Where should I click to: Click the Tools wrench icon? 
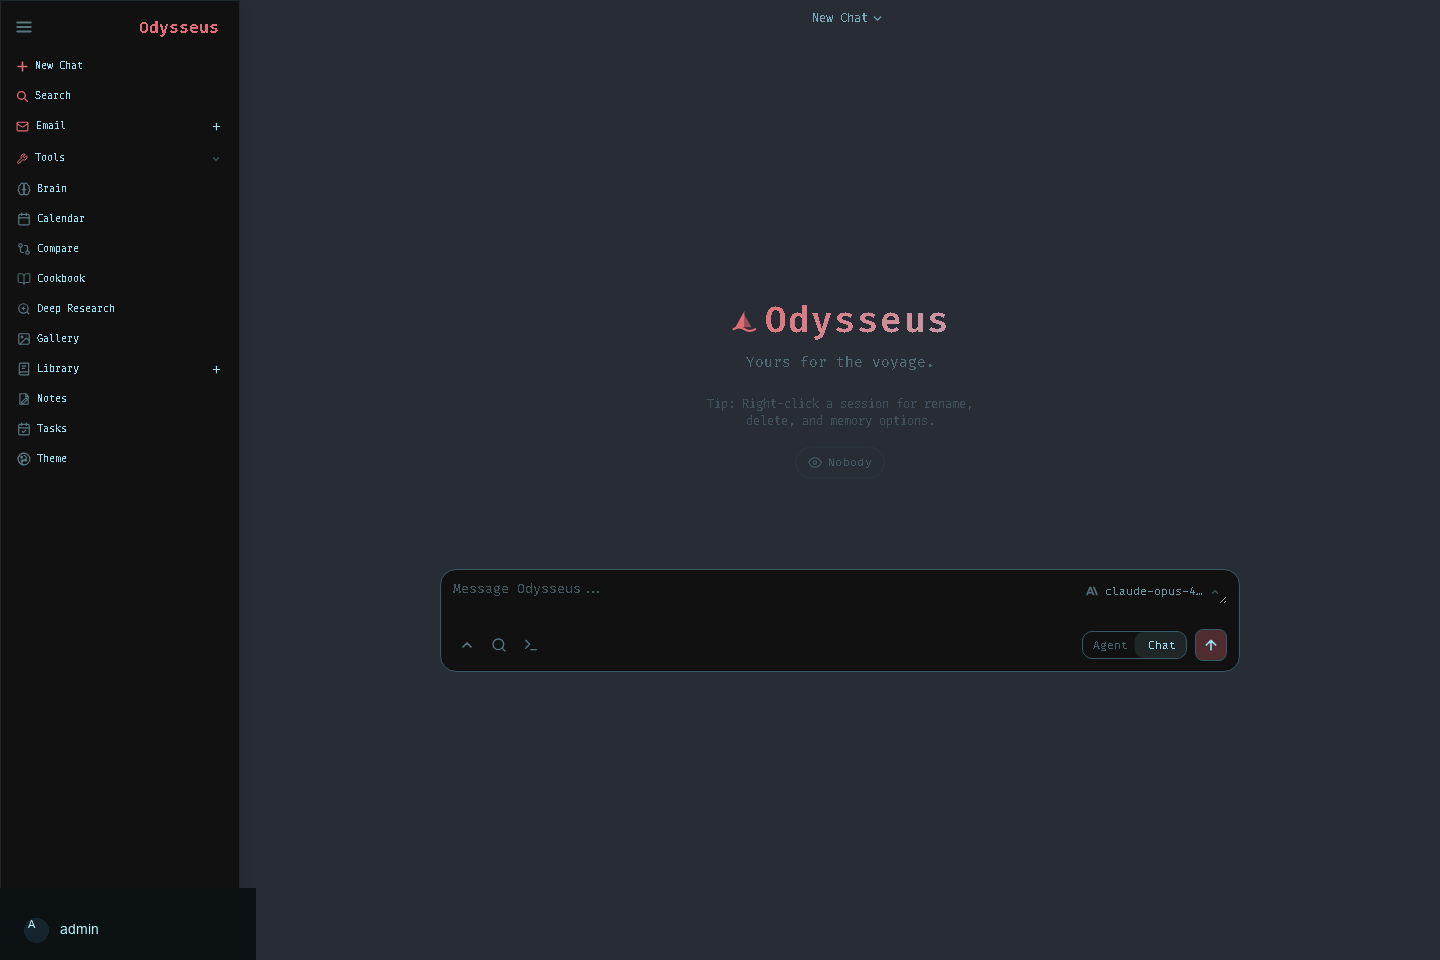pyautogui.click(x=22, y=158)
